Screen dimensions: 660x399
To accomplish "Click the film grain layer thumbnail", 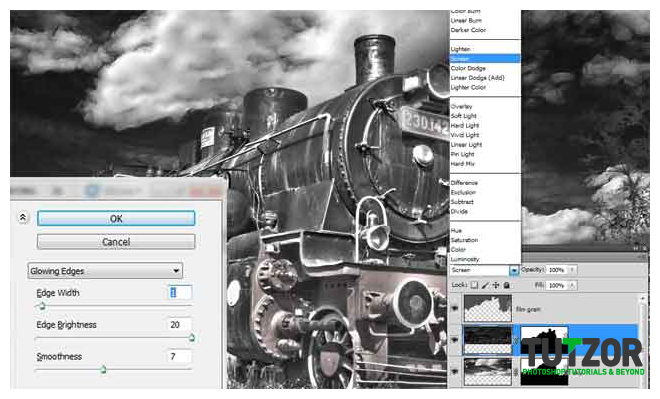I will [487, 309].
